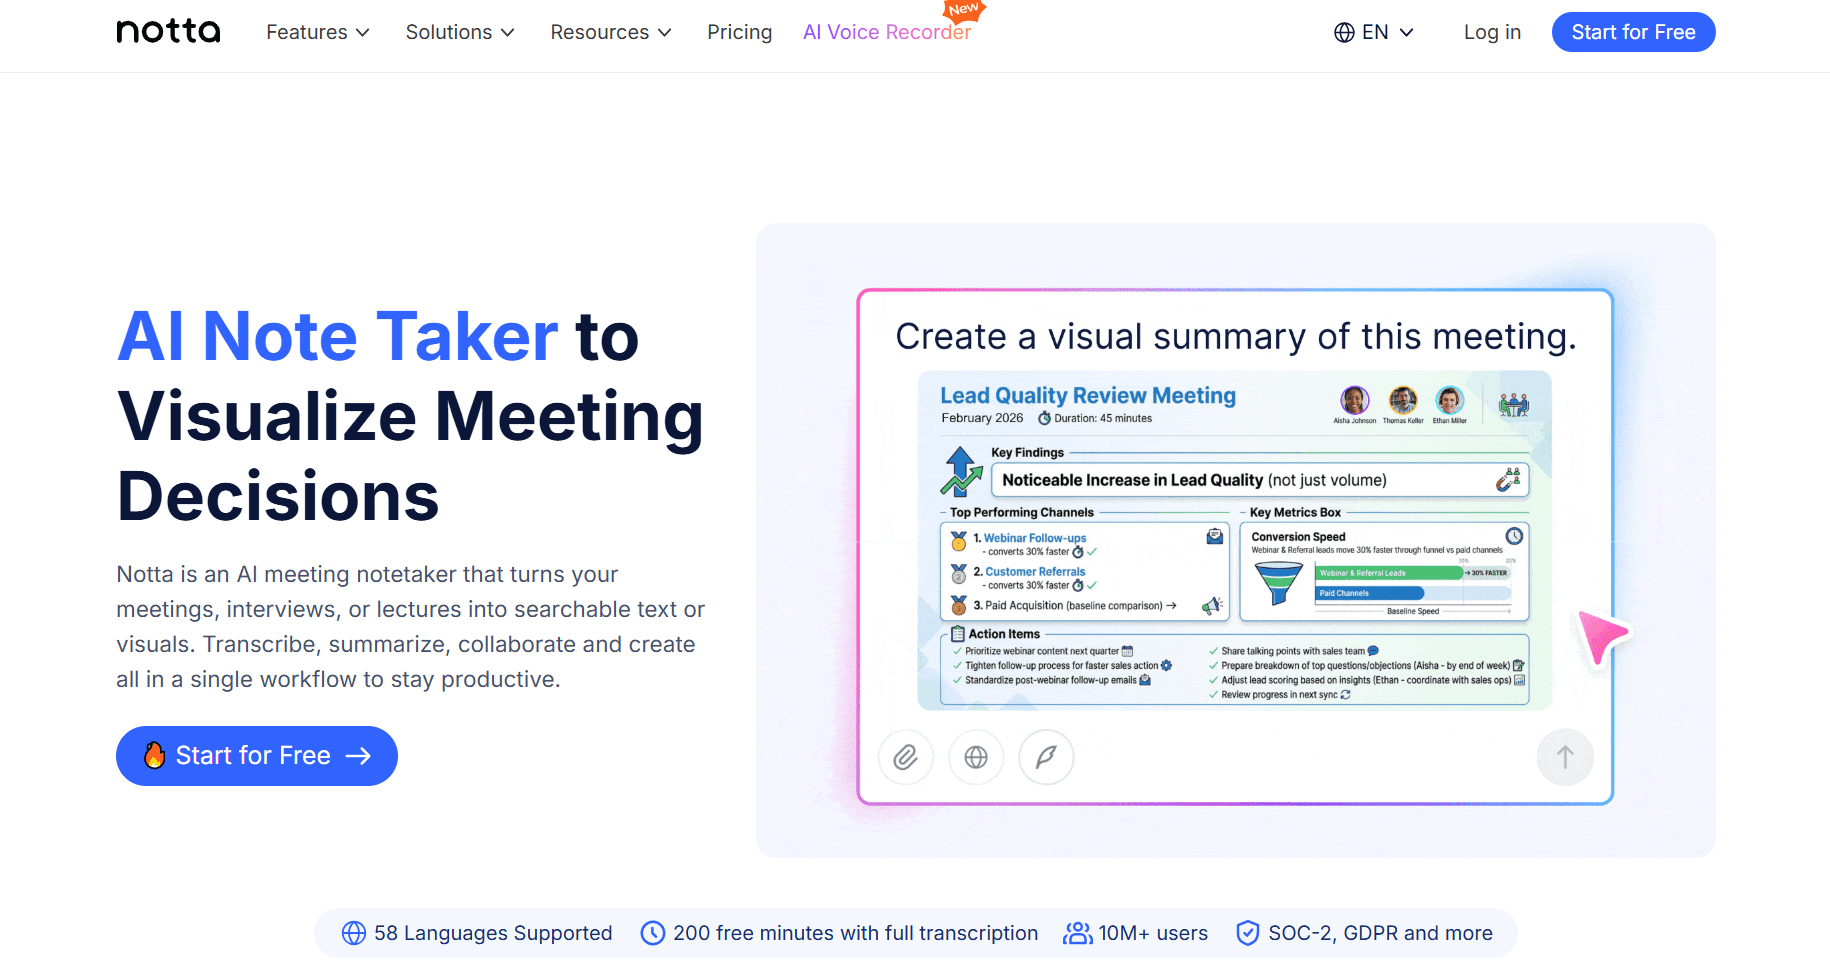Viewport: 1830px width, 973px height.
Task: Click the hero Start for Free button
Action: tap(257, 756)
